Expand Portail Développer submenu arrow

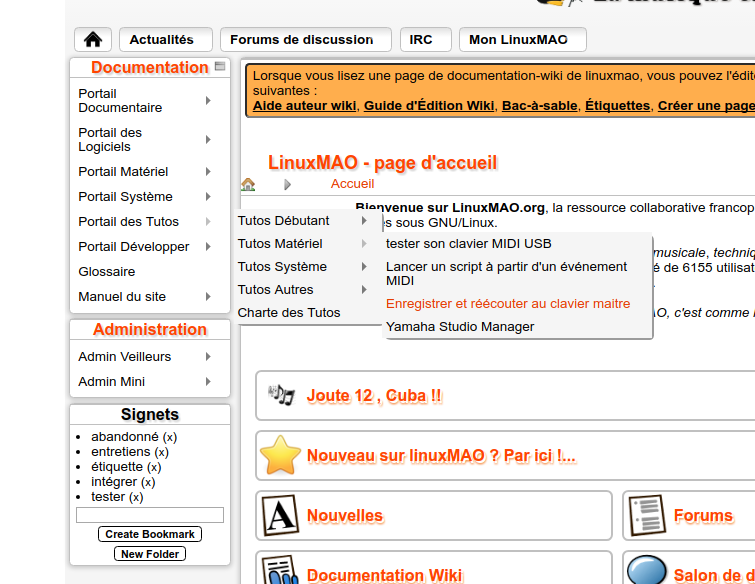[x=208, y=247]
